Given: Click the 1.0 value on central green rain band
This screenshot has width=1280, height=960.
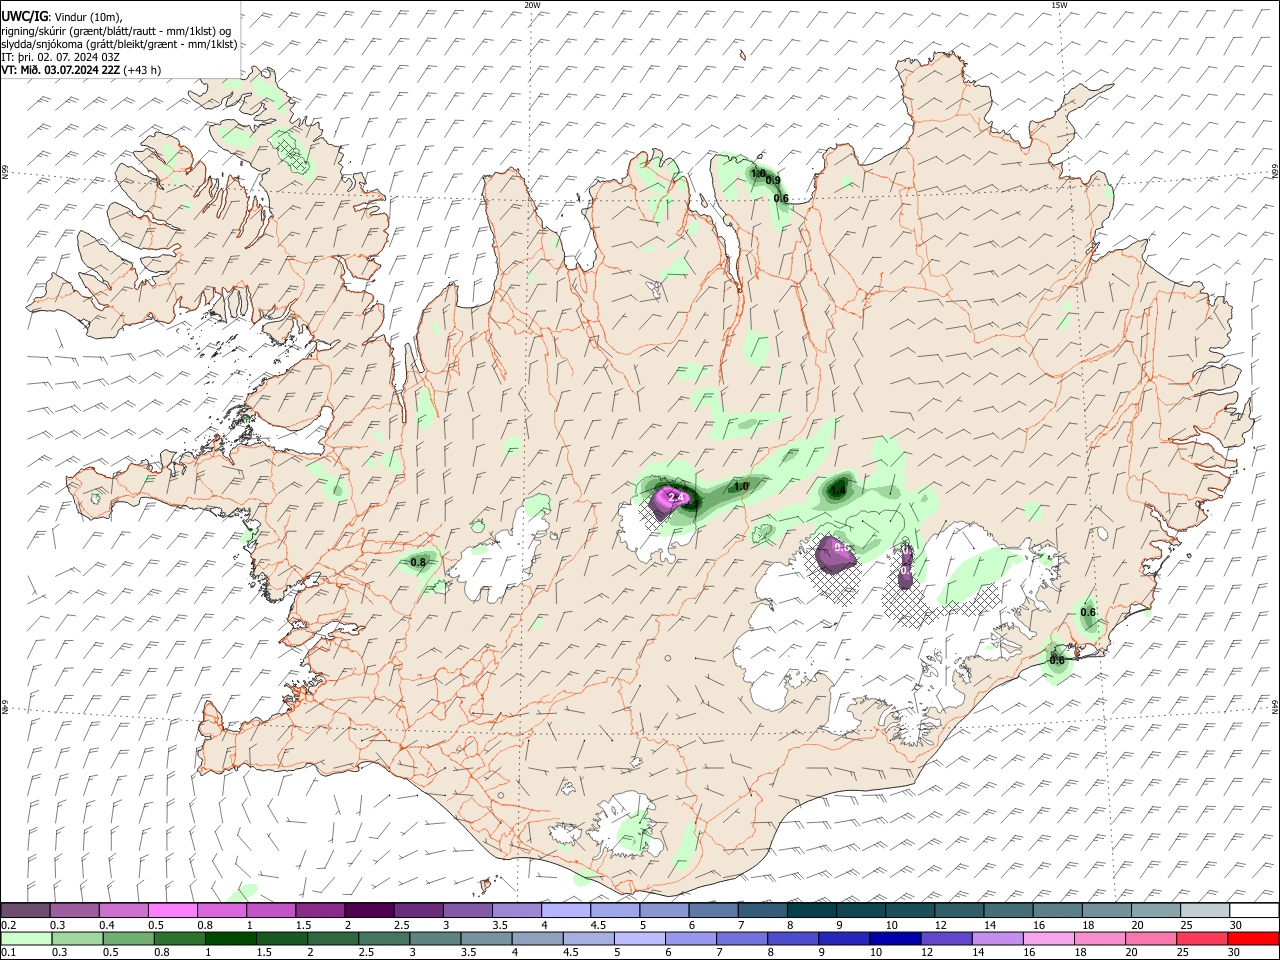Looking at the screenshot, I should click(741, 486).
